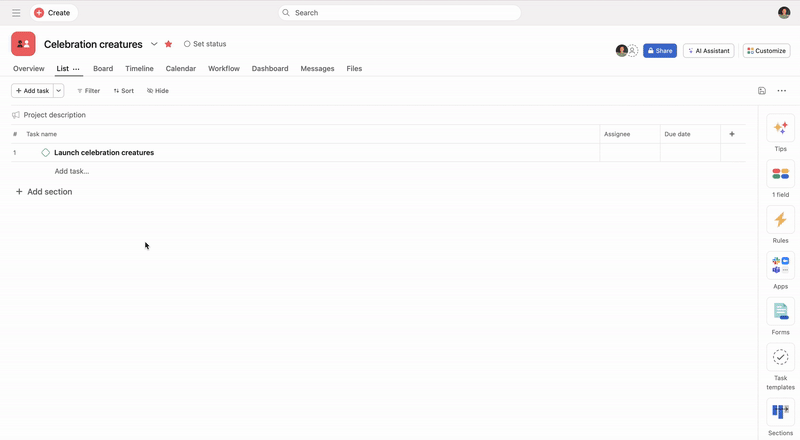Screen dimensions: 800x440
Task: Open the Sections icon
Action: pyautogui.click(x=780, y=412)
